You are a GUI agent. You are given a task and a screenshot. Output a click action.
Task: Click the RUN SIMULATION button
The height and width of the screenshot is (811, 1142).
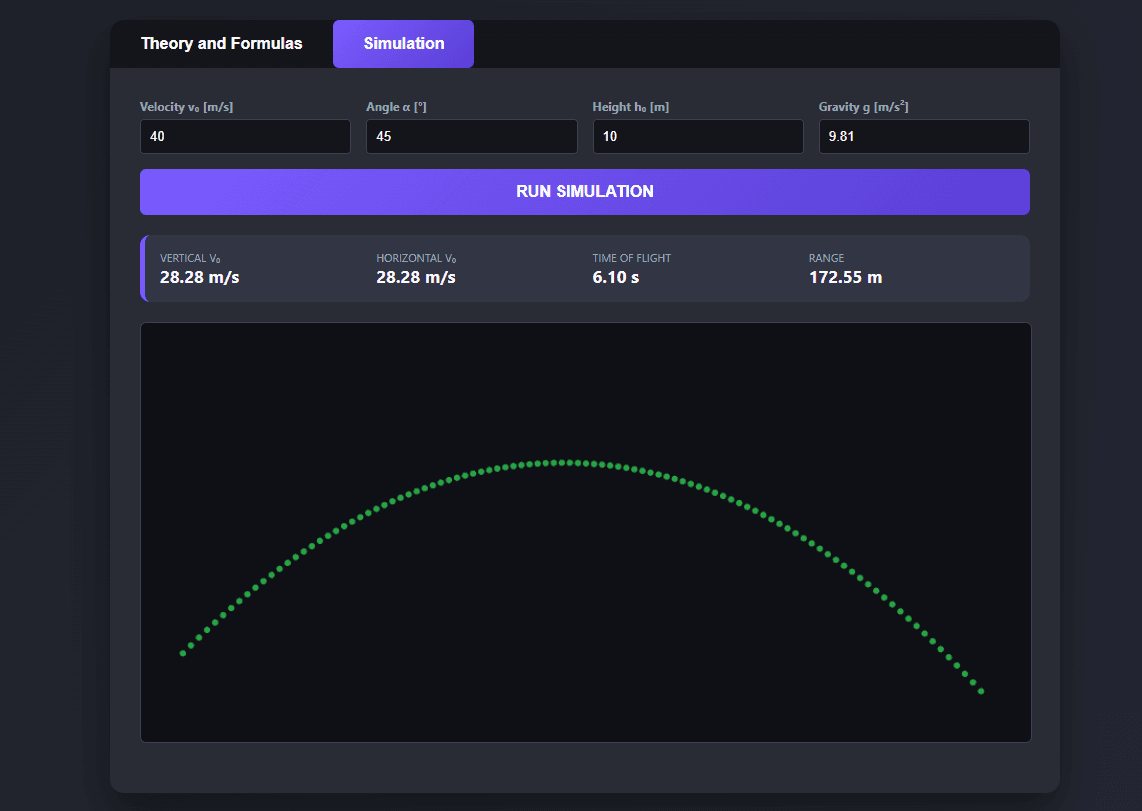[584, 192]
